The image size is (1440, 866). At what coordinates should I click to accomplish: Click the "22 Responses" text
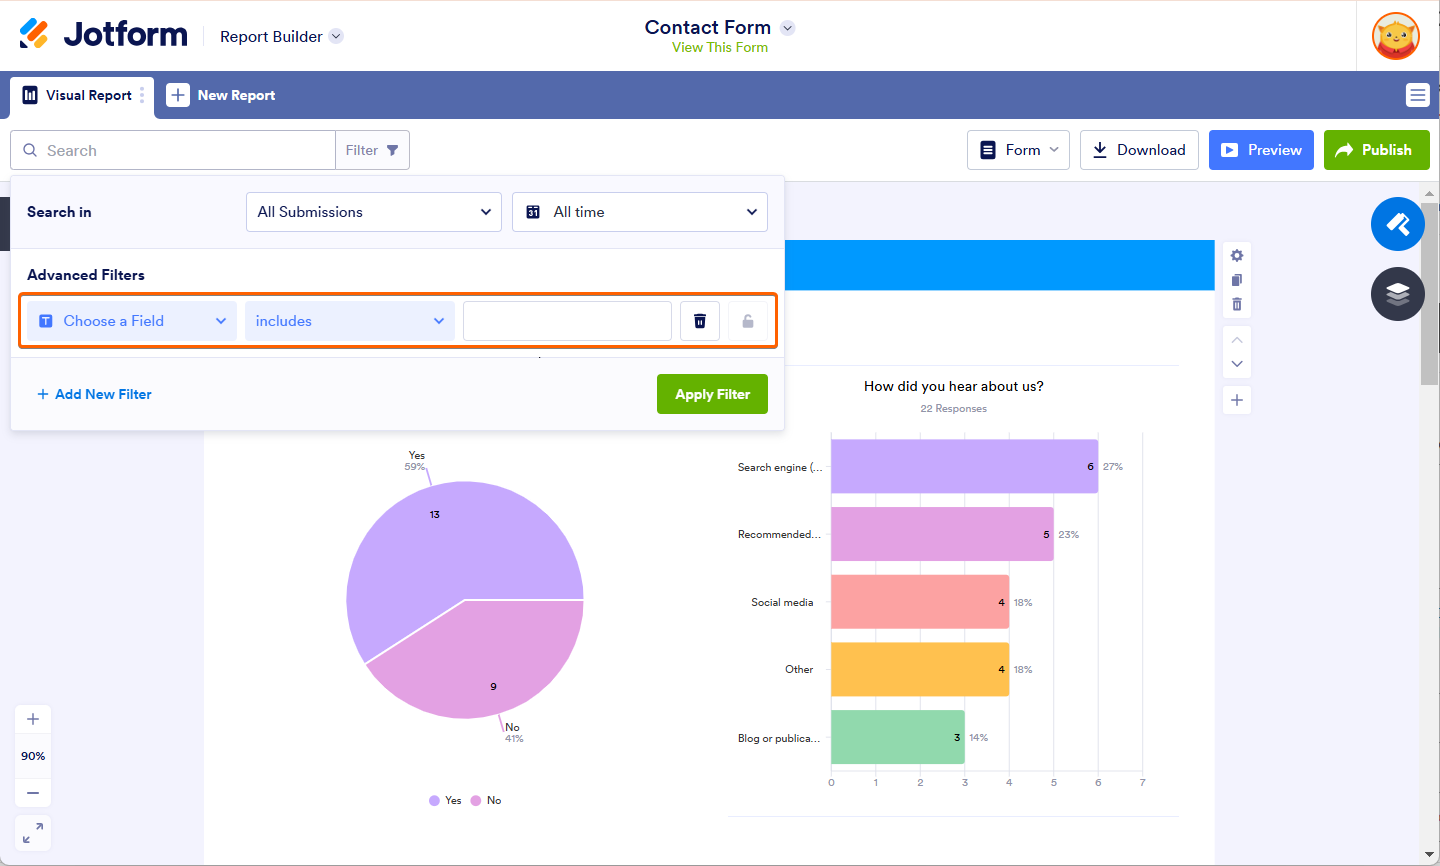coord(954,408)
